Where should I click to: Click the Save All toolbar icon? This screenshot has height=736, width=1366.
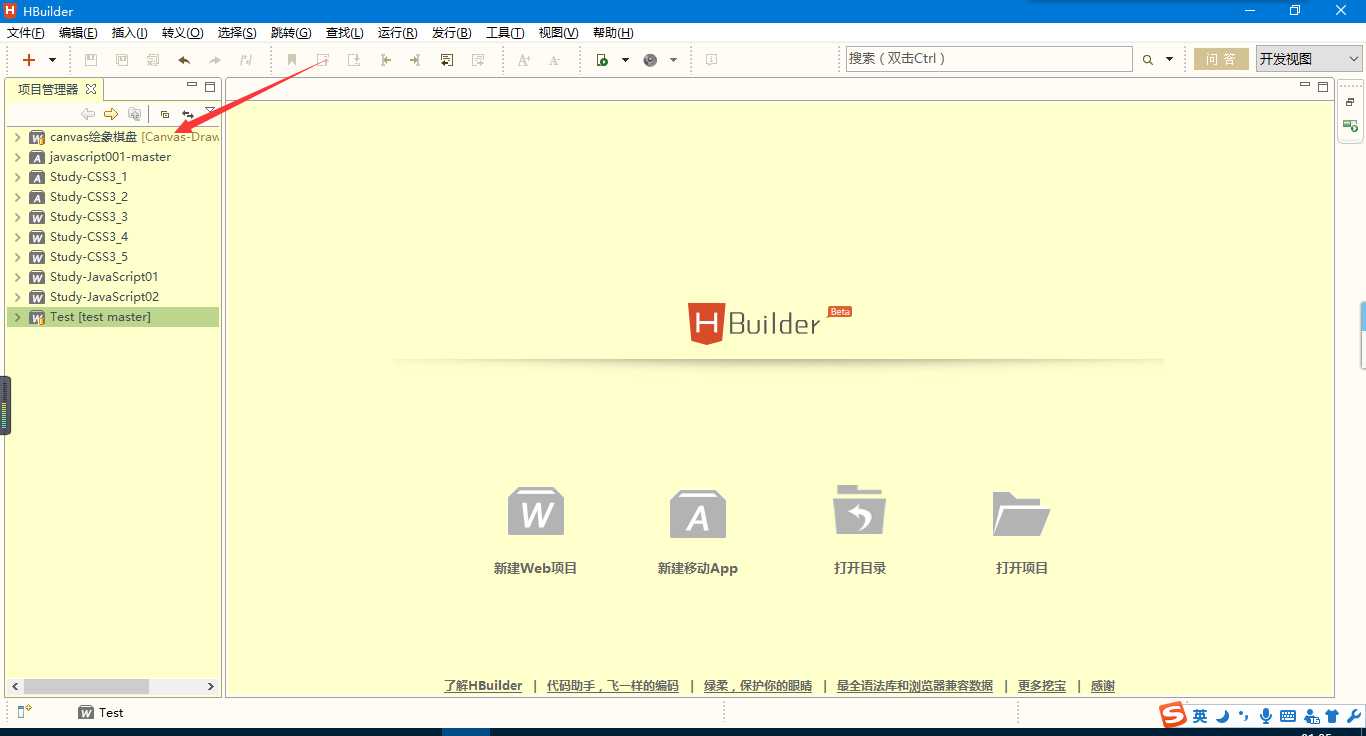click(153, 60)
